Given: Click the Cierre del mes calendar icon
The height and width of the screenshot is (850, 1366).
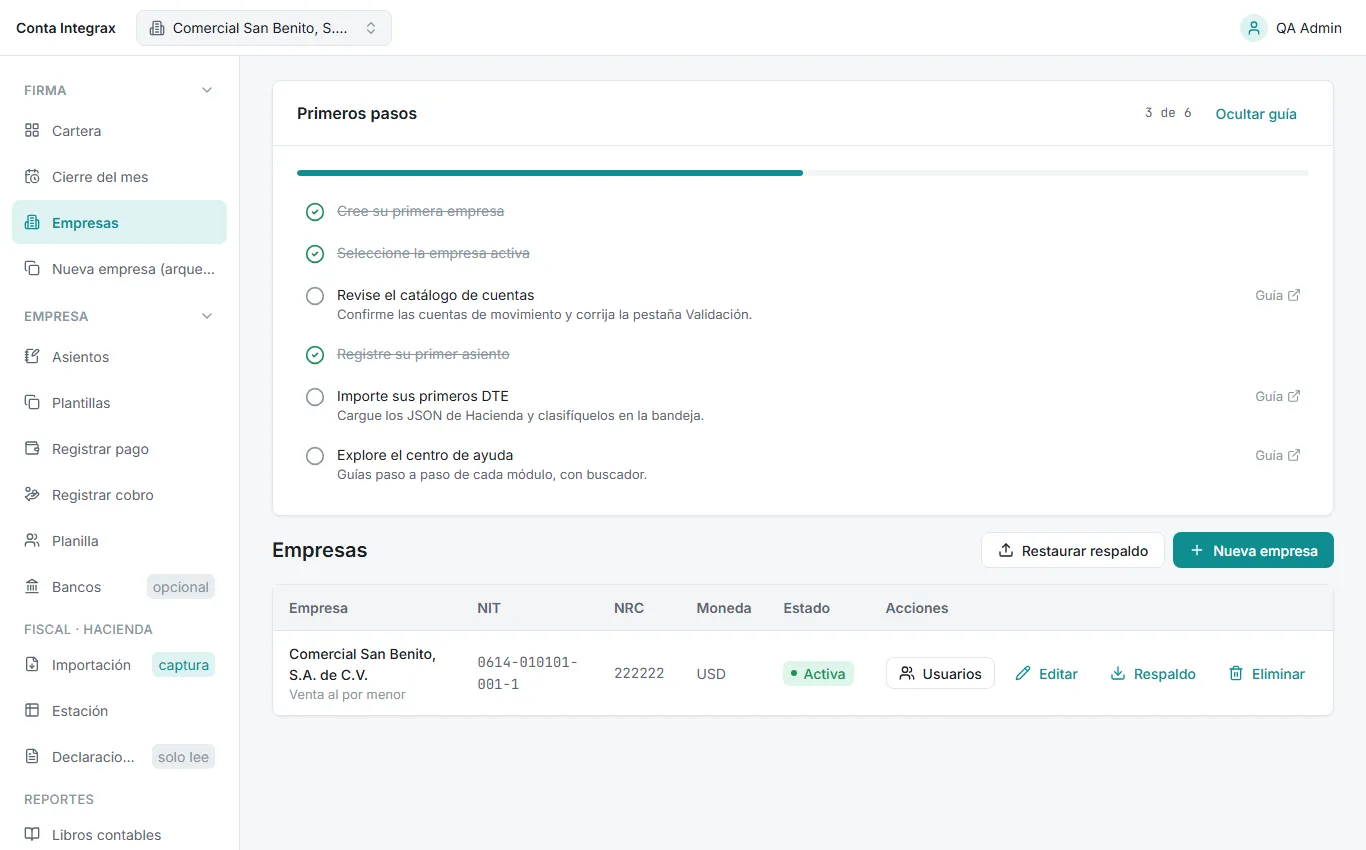Looking at the screenshot, I should (x=32, y=177).
